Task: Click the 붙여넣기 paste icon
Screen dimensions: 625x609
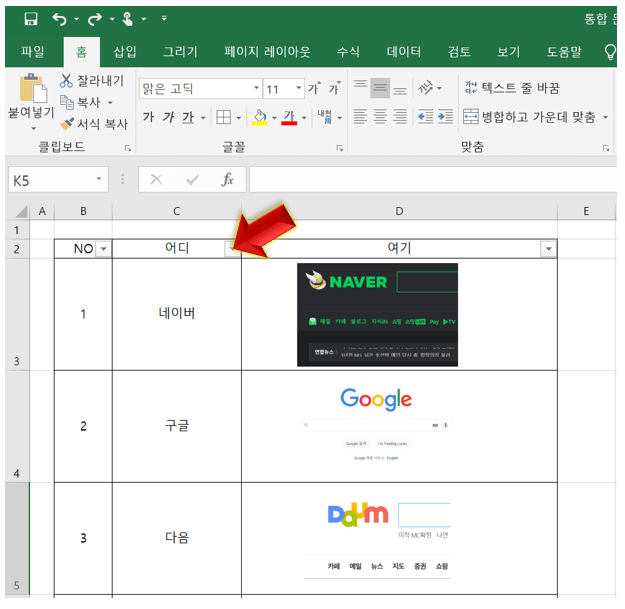Action: tap(33, 88)
